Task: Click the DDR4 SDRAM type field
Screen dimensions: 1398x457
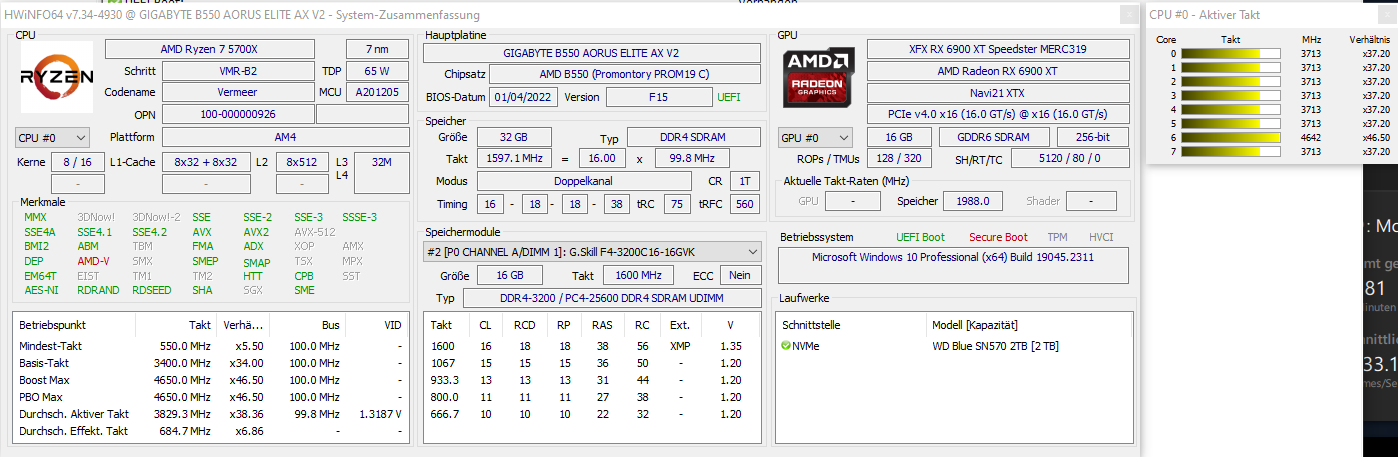Action: [x=692, y=137]
